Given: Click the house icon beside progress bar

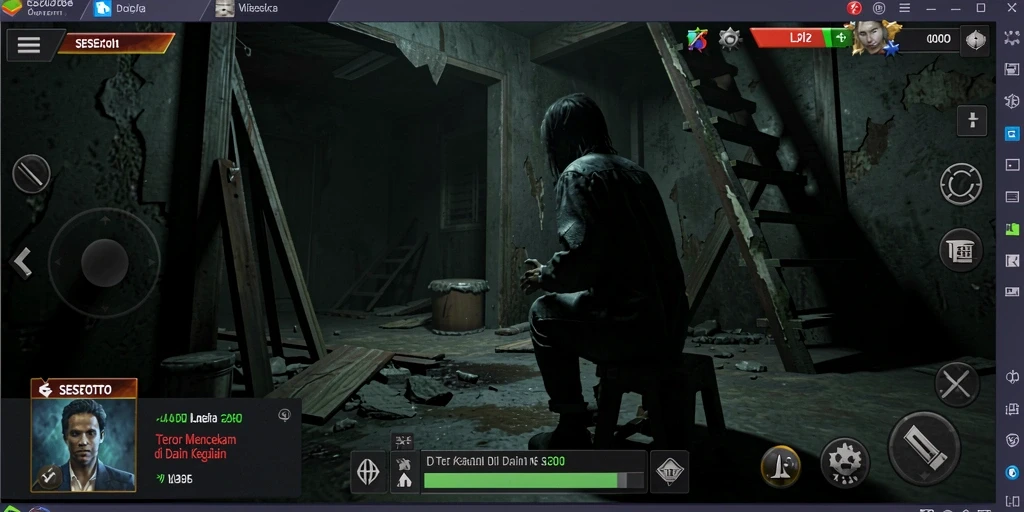Looking at the screenshot, I should click(x=404, y=481).
